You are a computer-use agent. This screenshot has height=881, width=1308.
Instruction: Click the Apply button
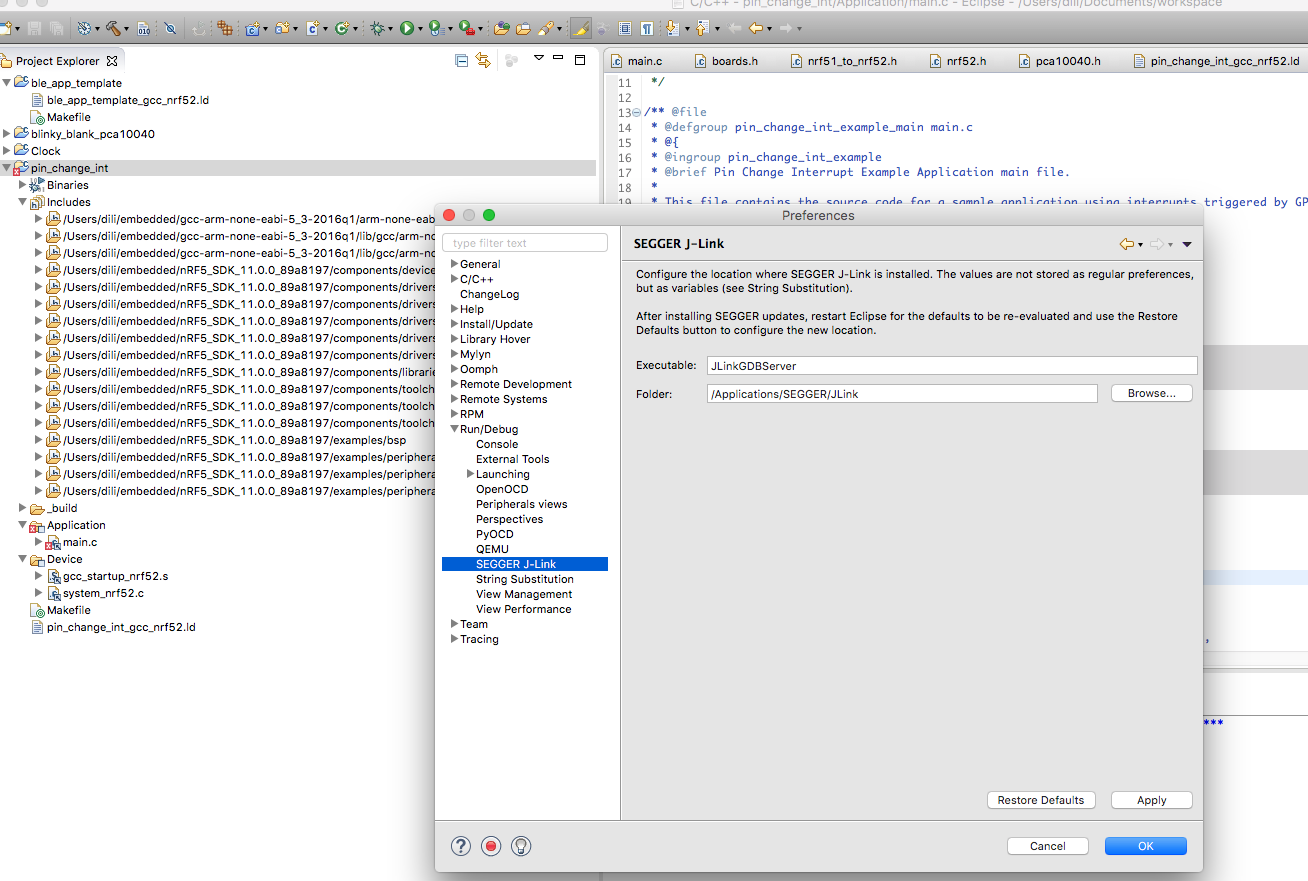[1151, 800]
